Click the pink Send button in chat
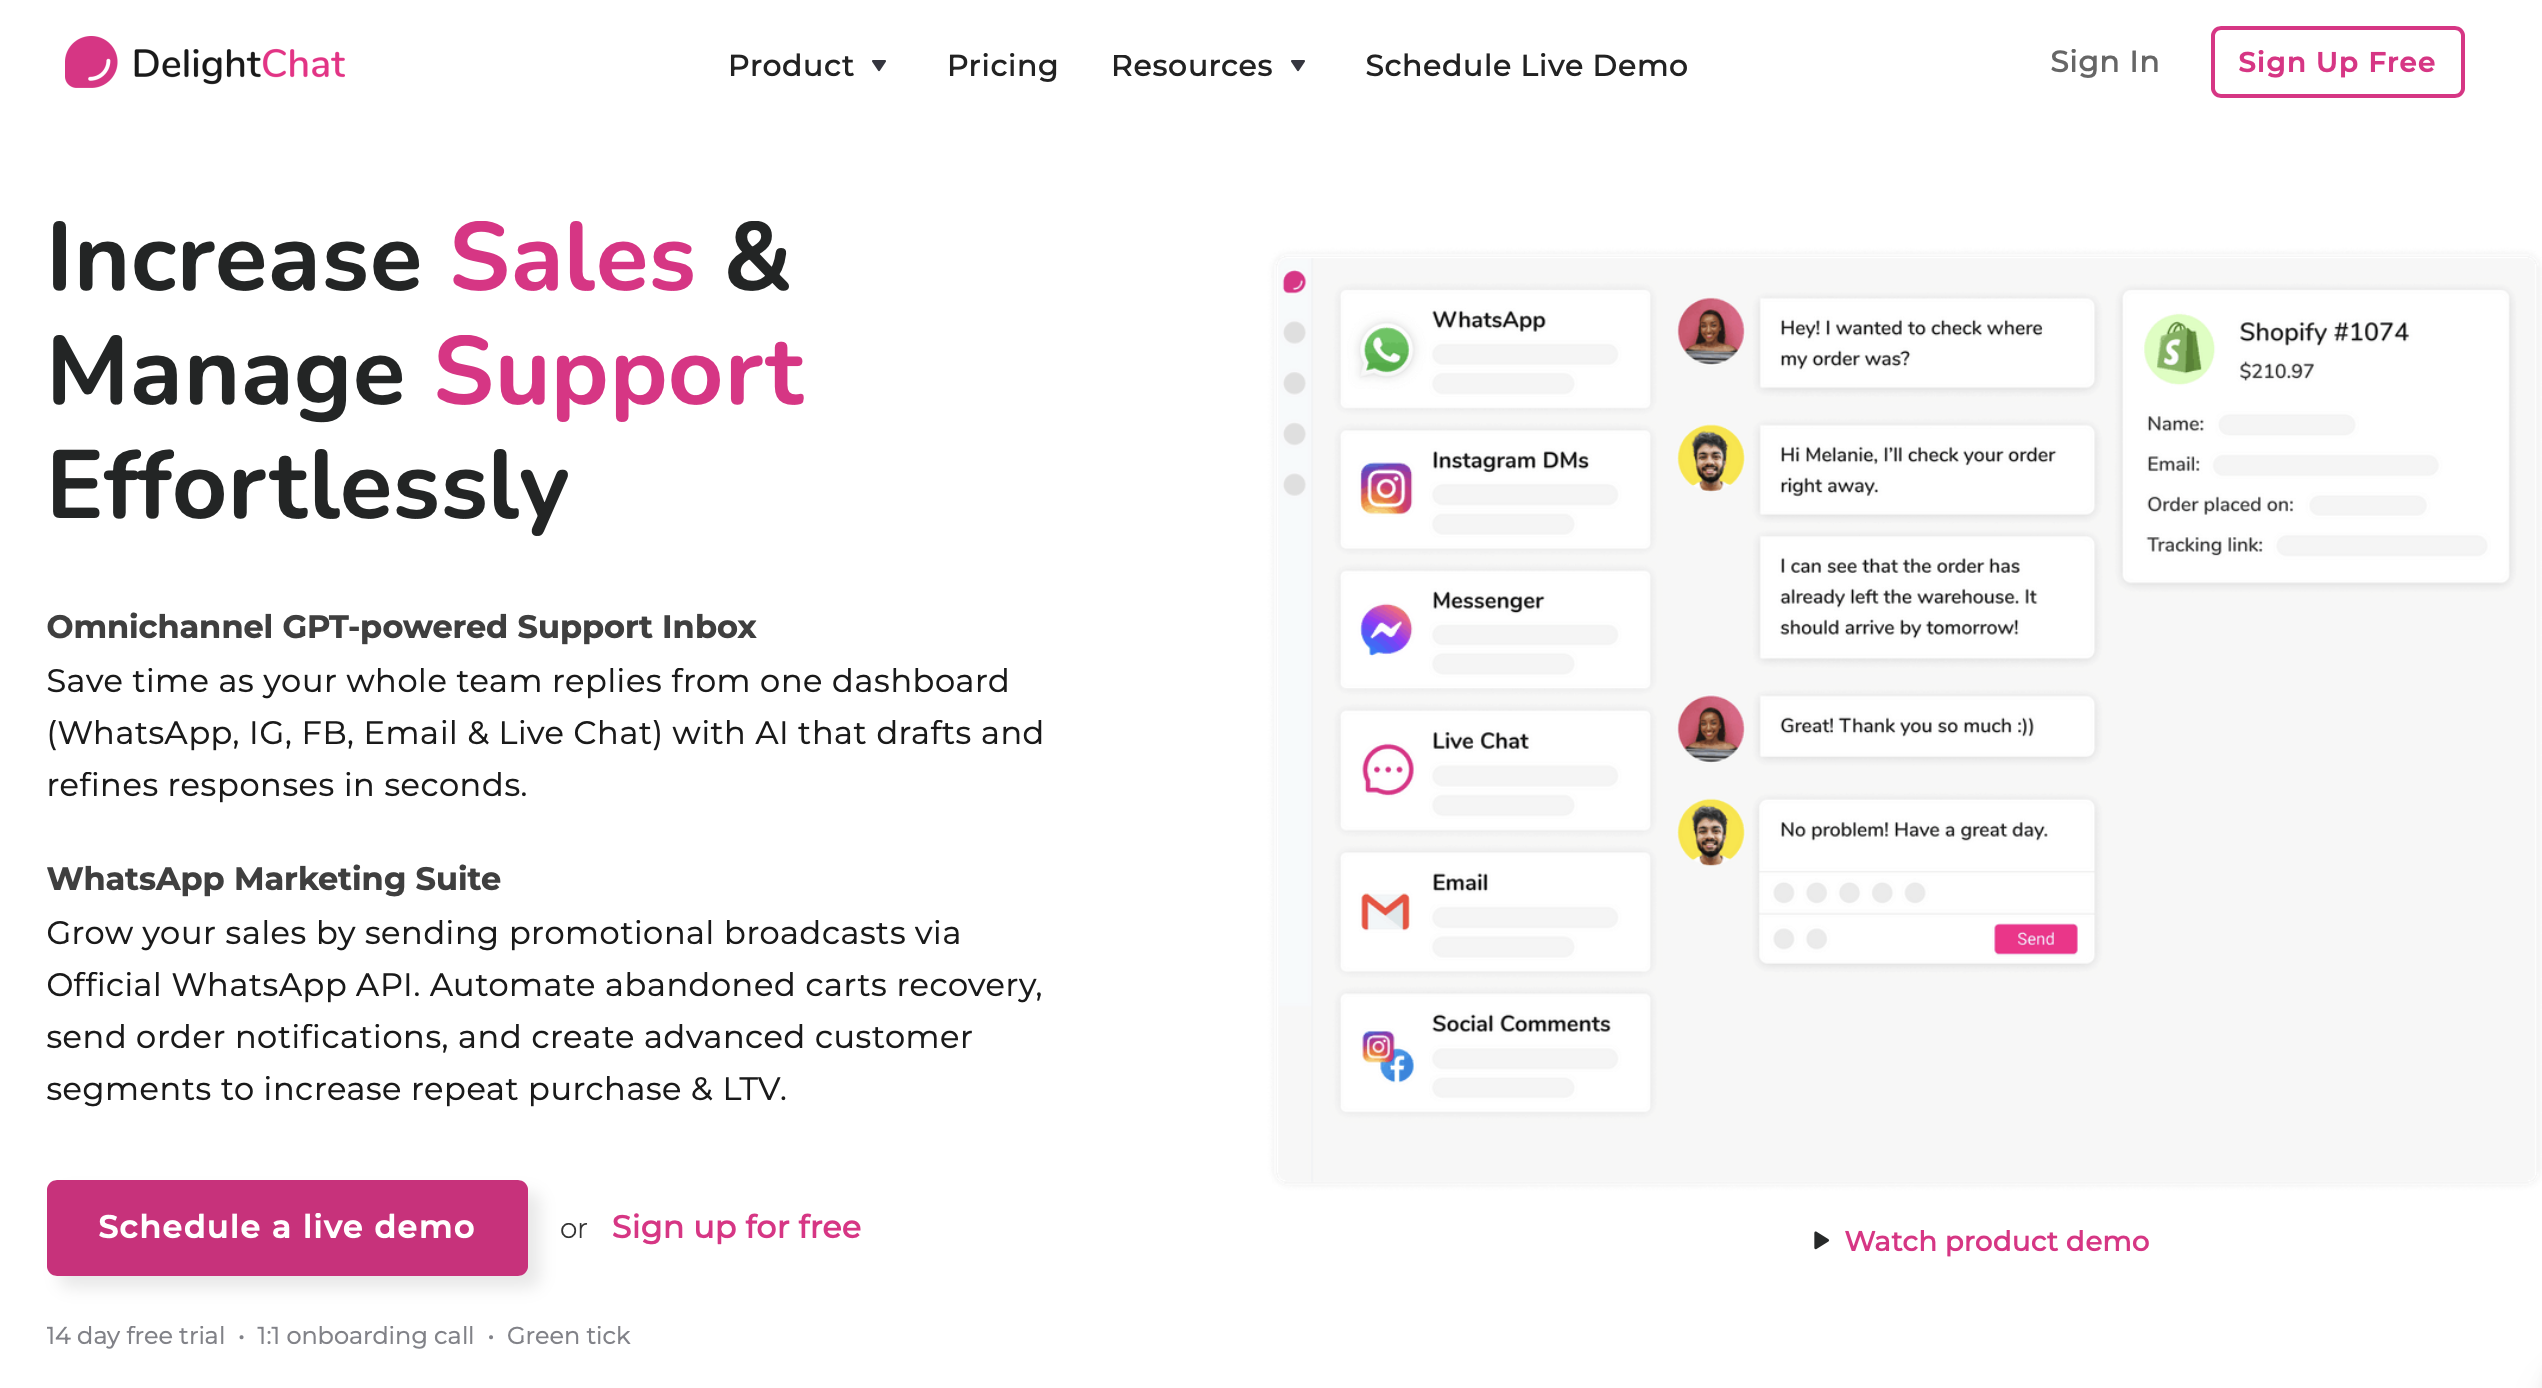 [x=2035, y=939]
